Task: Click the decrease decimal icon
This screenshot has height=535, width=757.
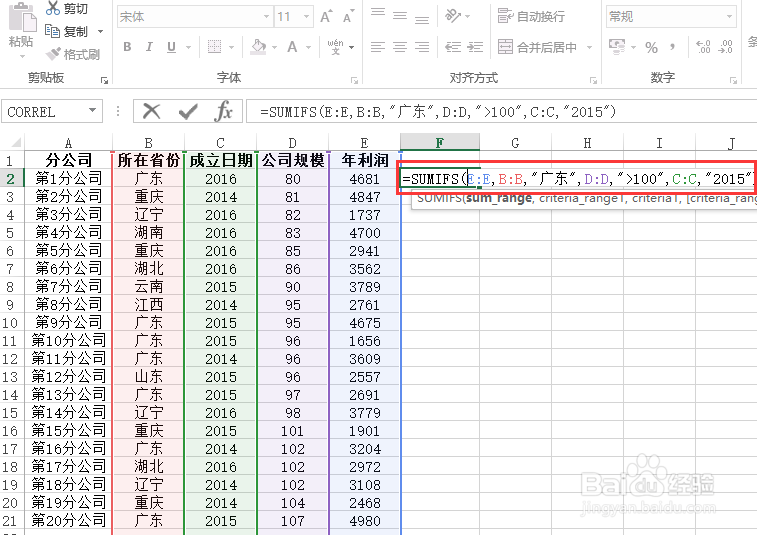Action: point(726,47)
